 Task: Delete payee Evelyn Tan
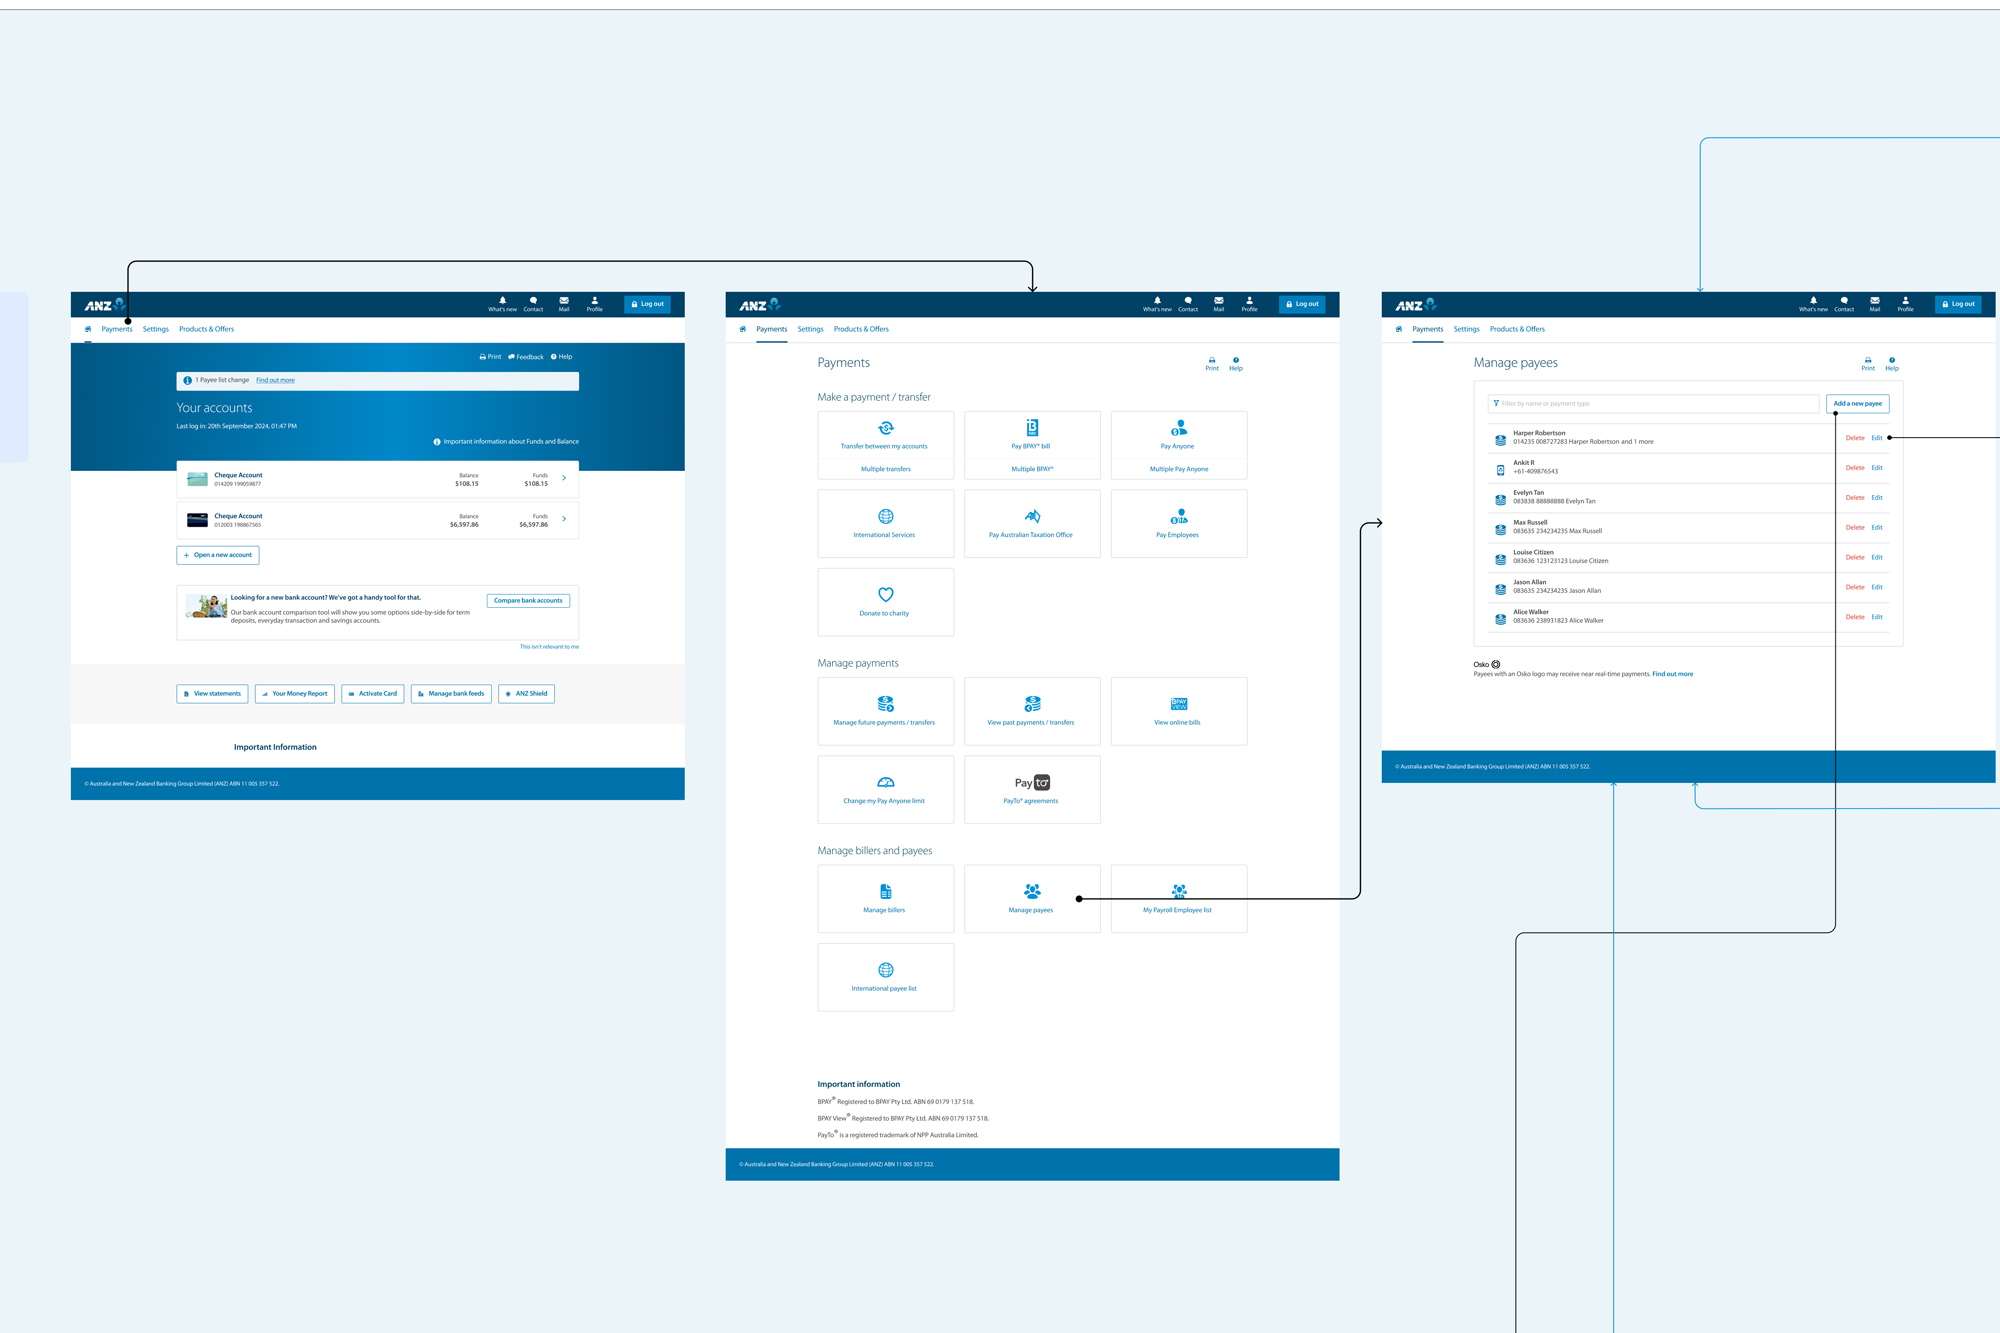click(x=1854, y=498)
